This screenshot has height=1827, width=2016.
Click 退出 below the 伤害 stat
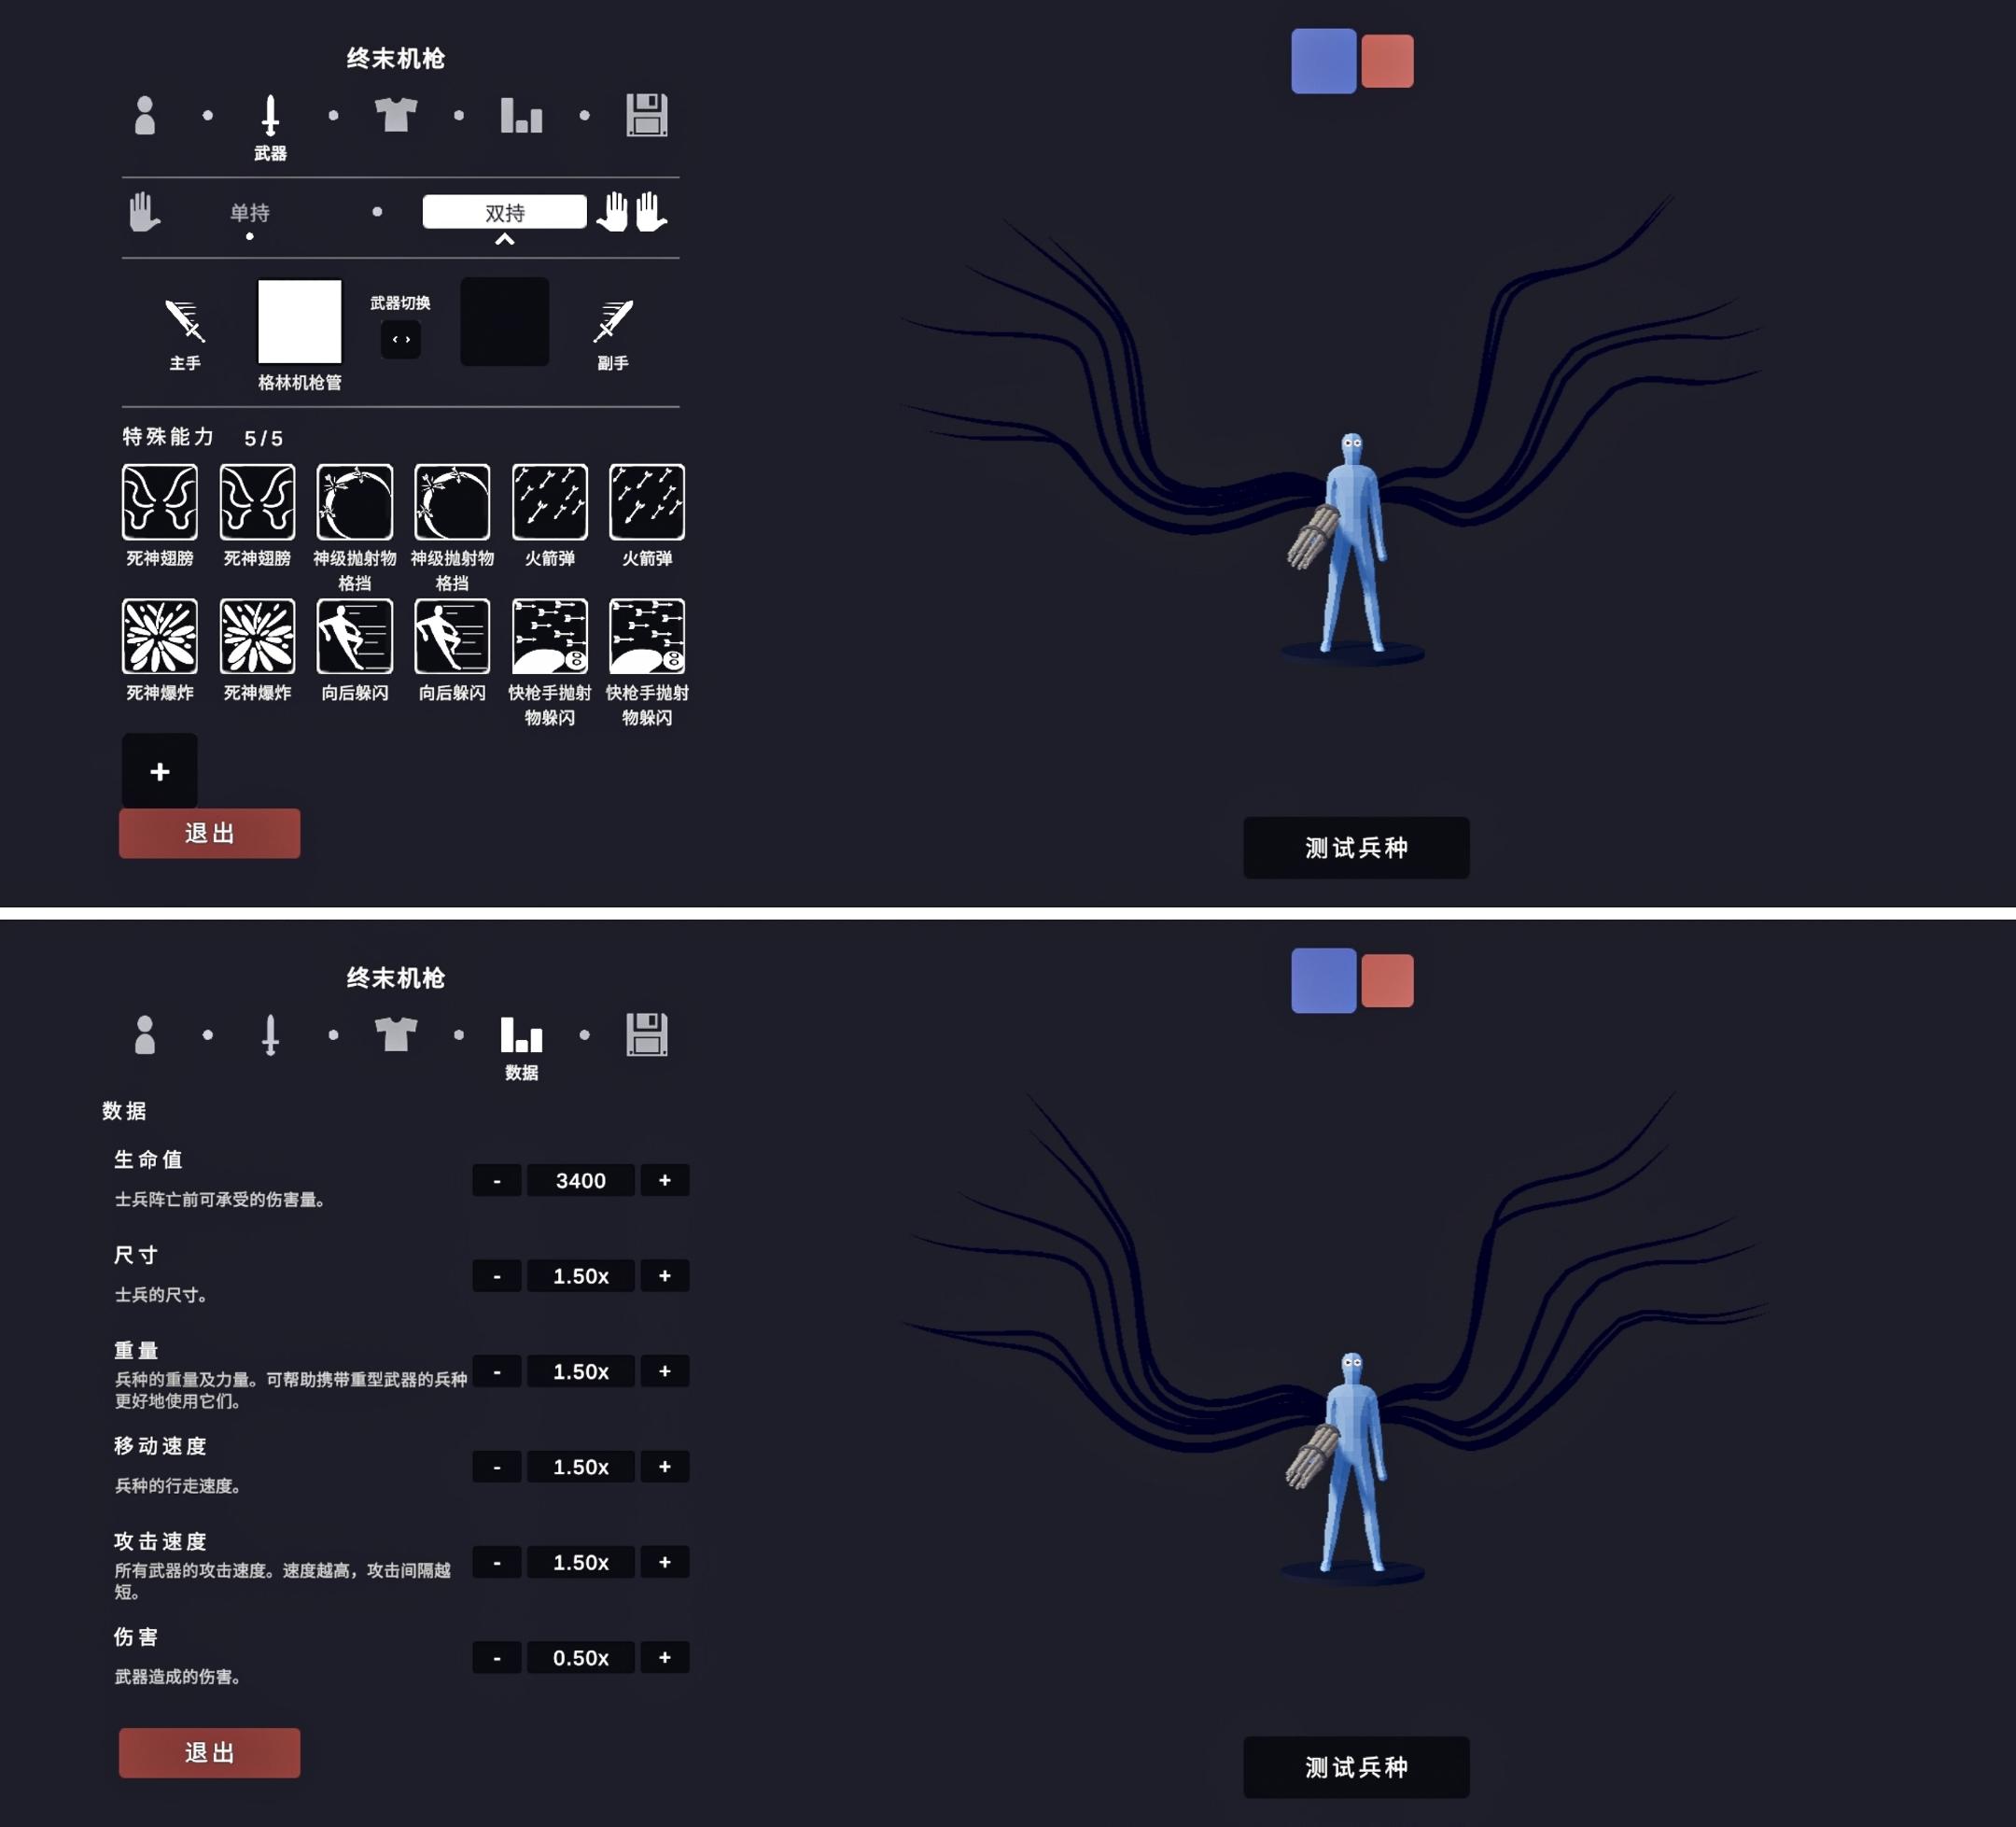point(209,1753)
